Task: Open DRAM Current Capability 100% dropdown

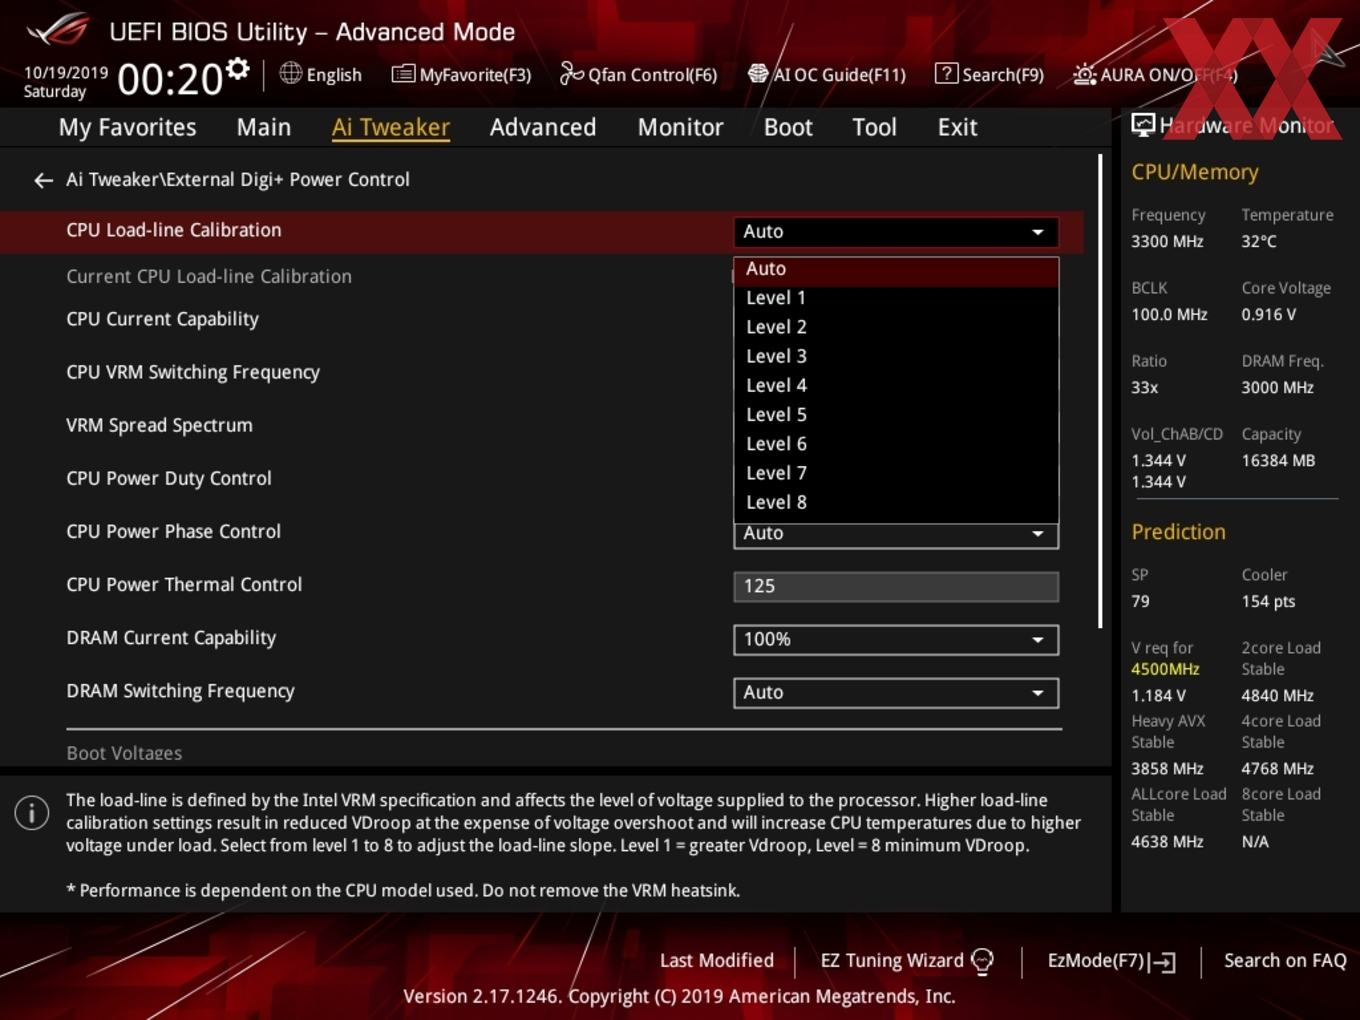Action: click(x=896, y=640)
